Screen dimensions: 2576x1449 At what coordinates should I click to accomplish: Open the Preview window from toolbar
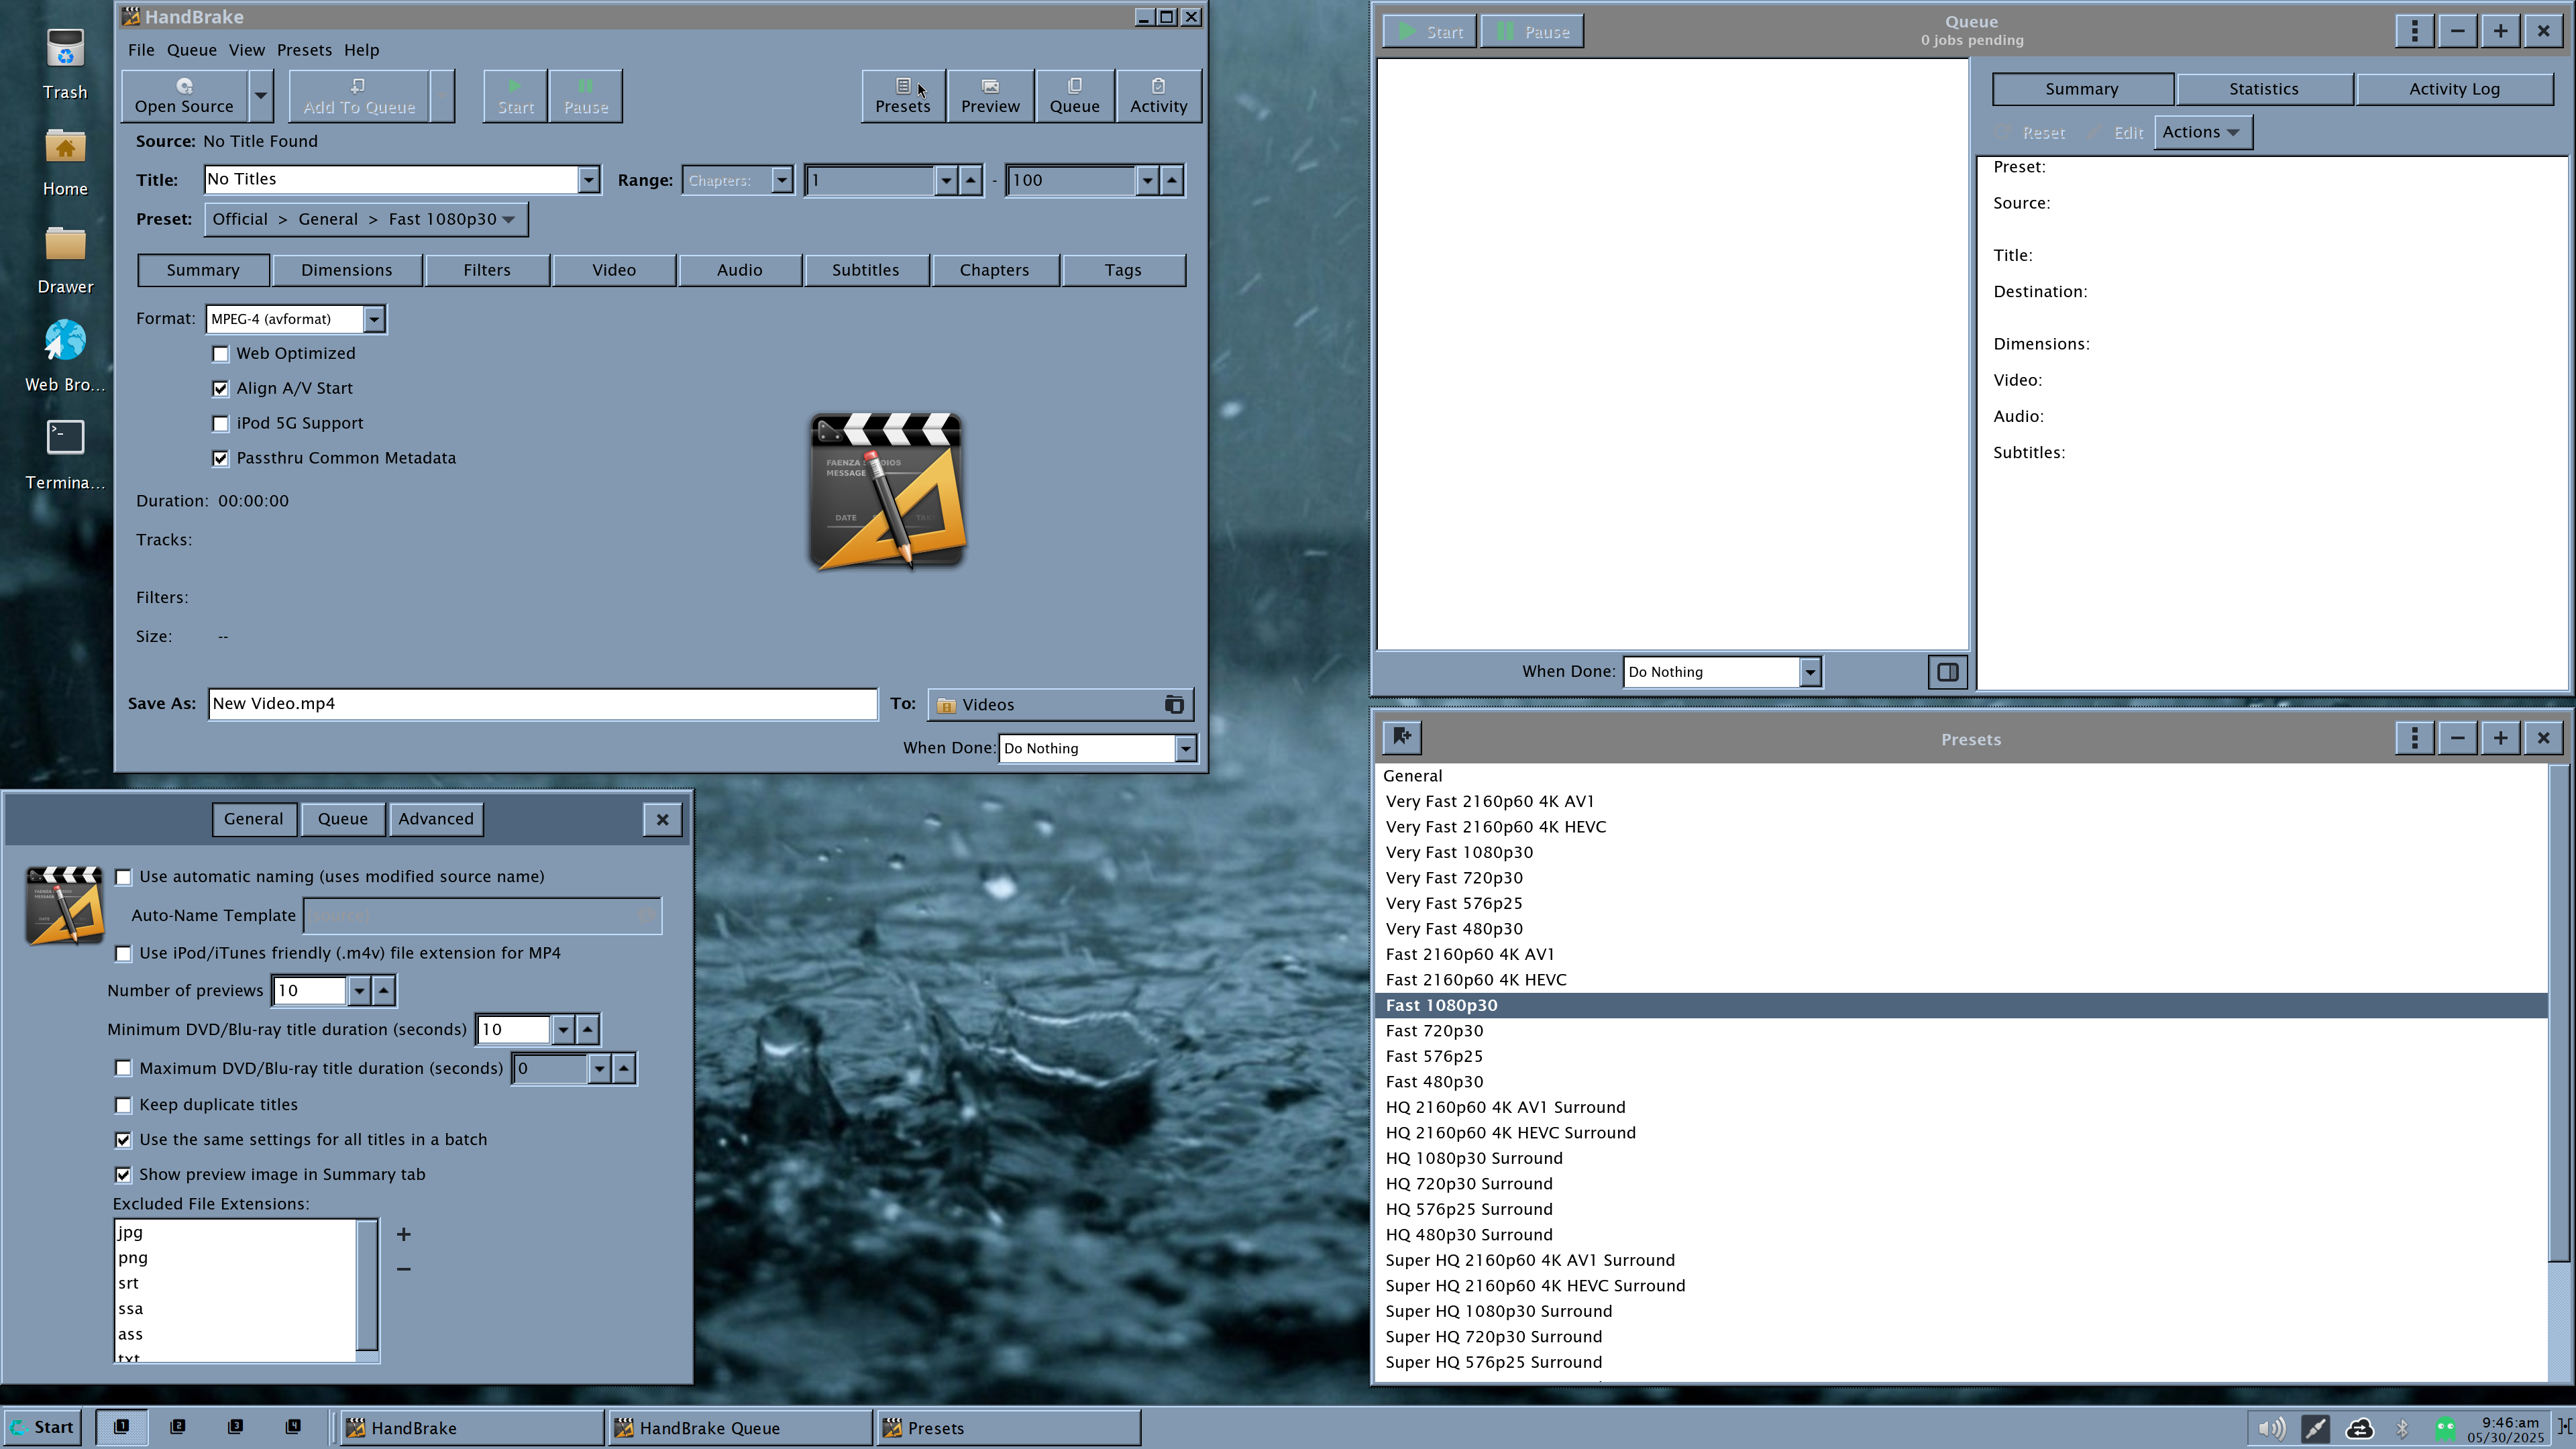990,96
